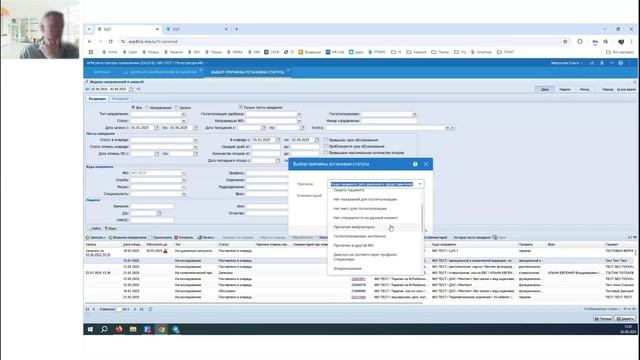Check Превышен срок обслуживания
The image size is (640, 360).
pos(326,140)
